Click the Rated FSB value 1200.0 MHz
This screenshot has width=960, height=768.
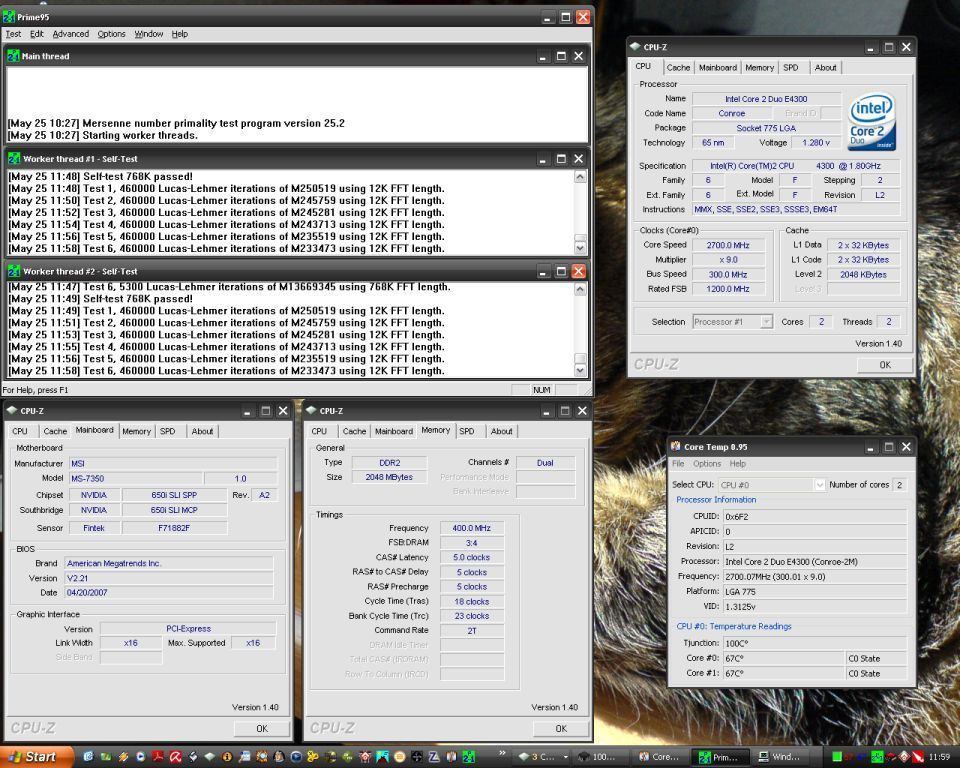727,288
